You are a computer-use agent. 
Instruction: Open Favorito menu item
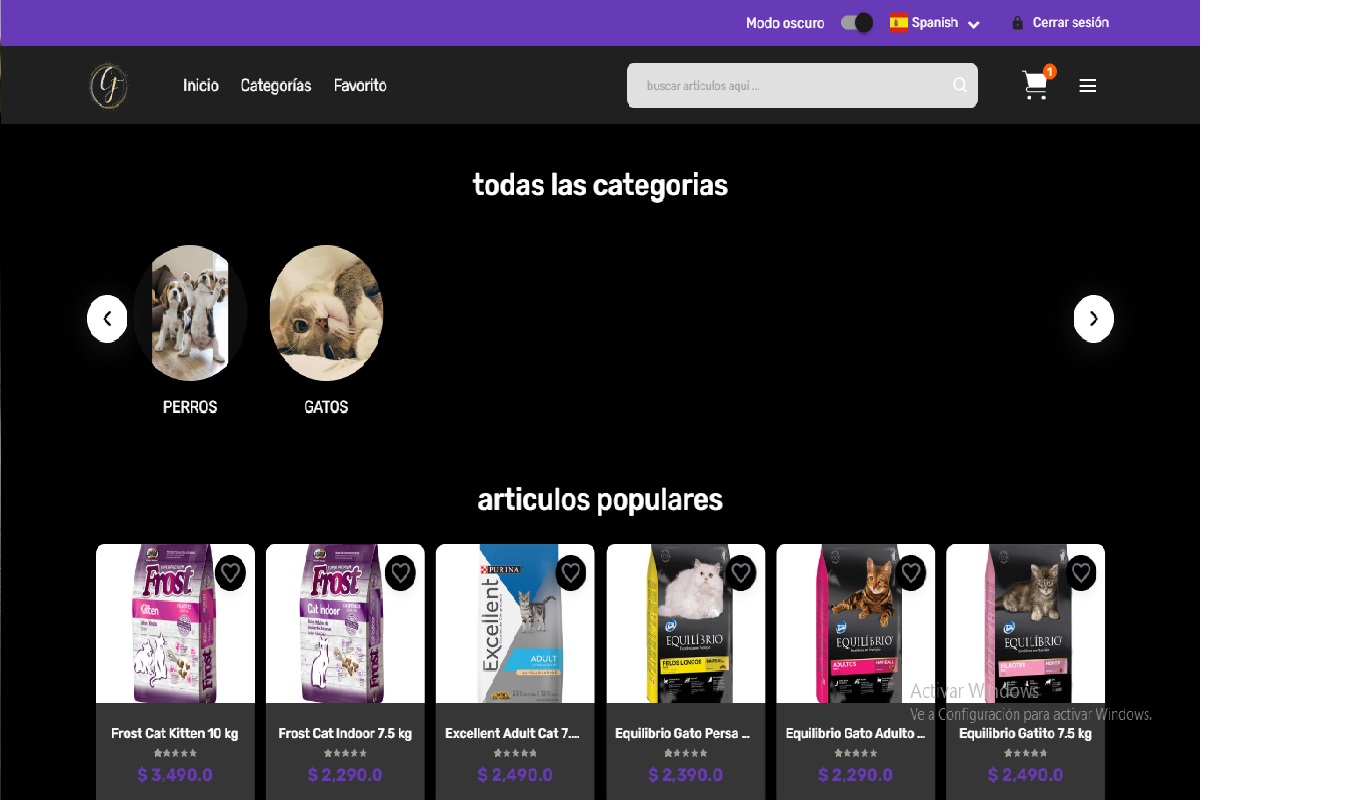[x=360, y=86]
